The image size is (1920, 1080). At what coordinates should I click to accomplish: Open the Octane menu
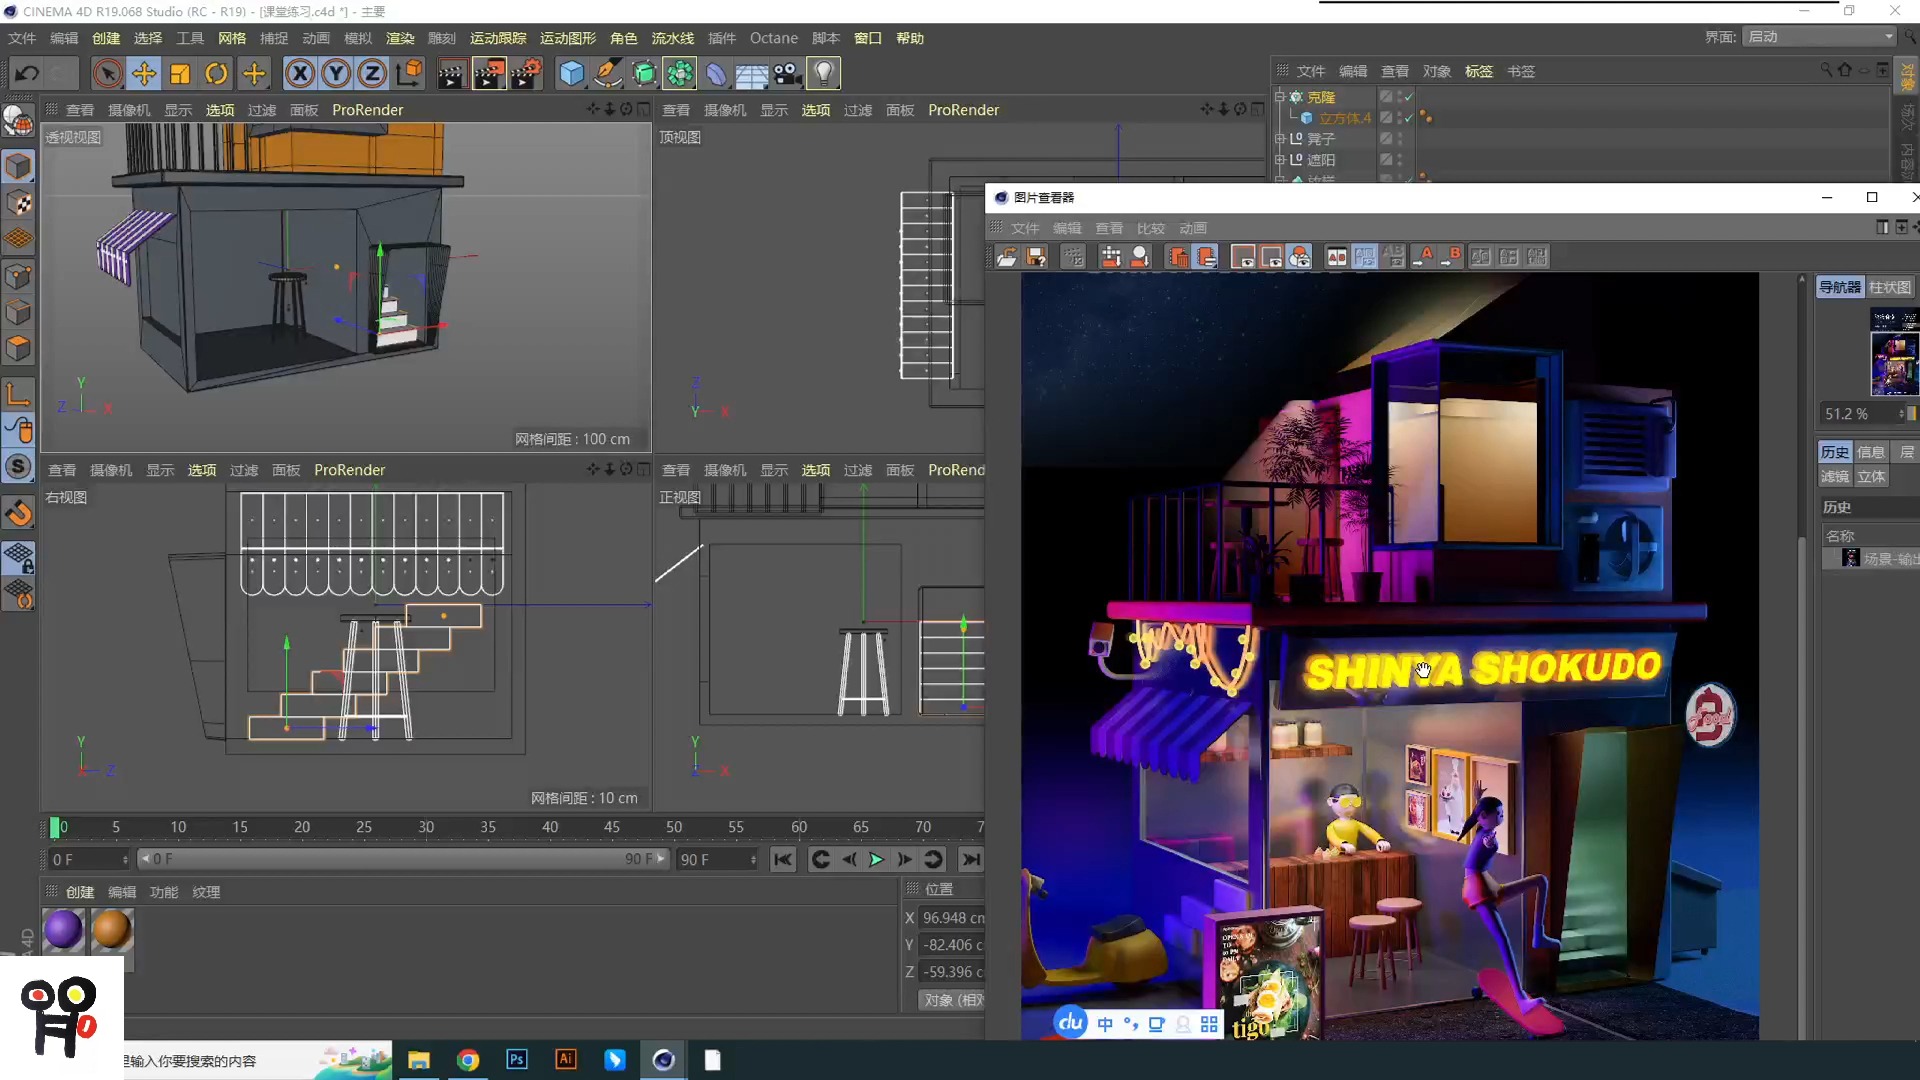(x=774, y=38)
